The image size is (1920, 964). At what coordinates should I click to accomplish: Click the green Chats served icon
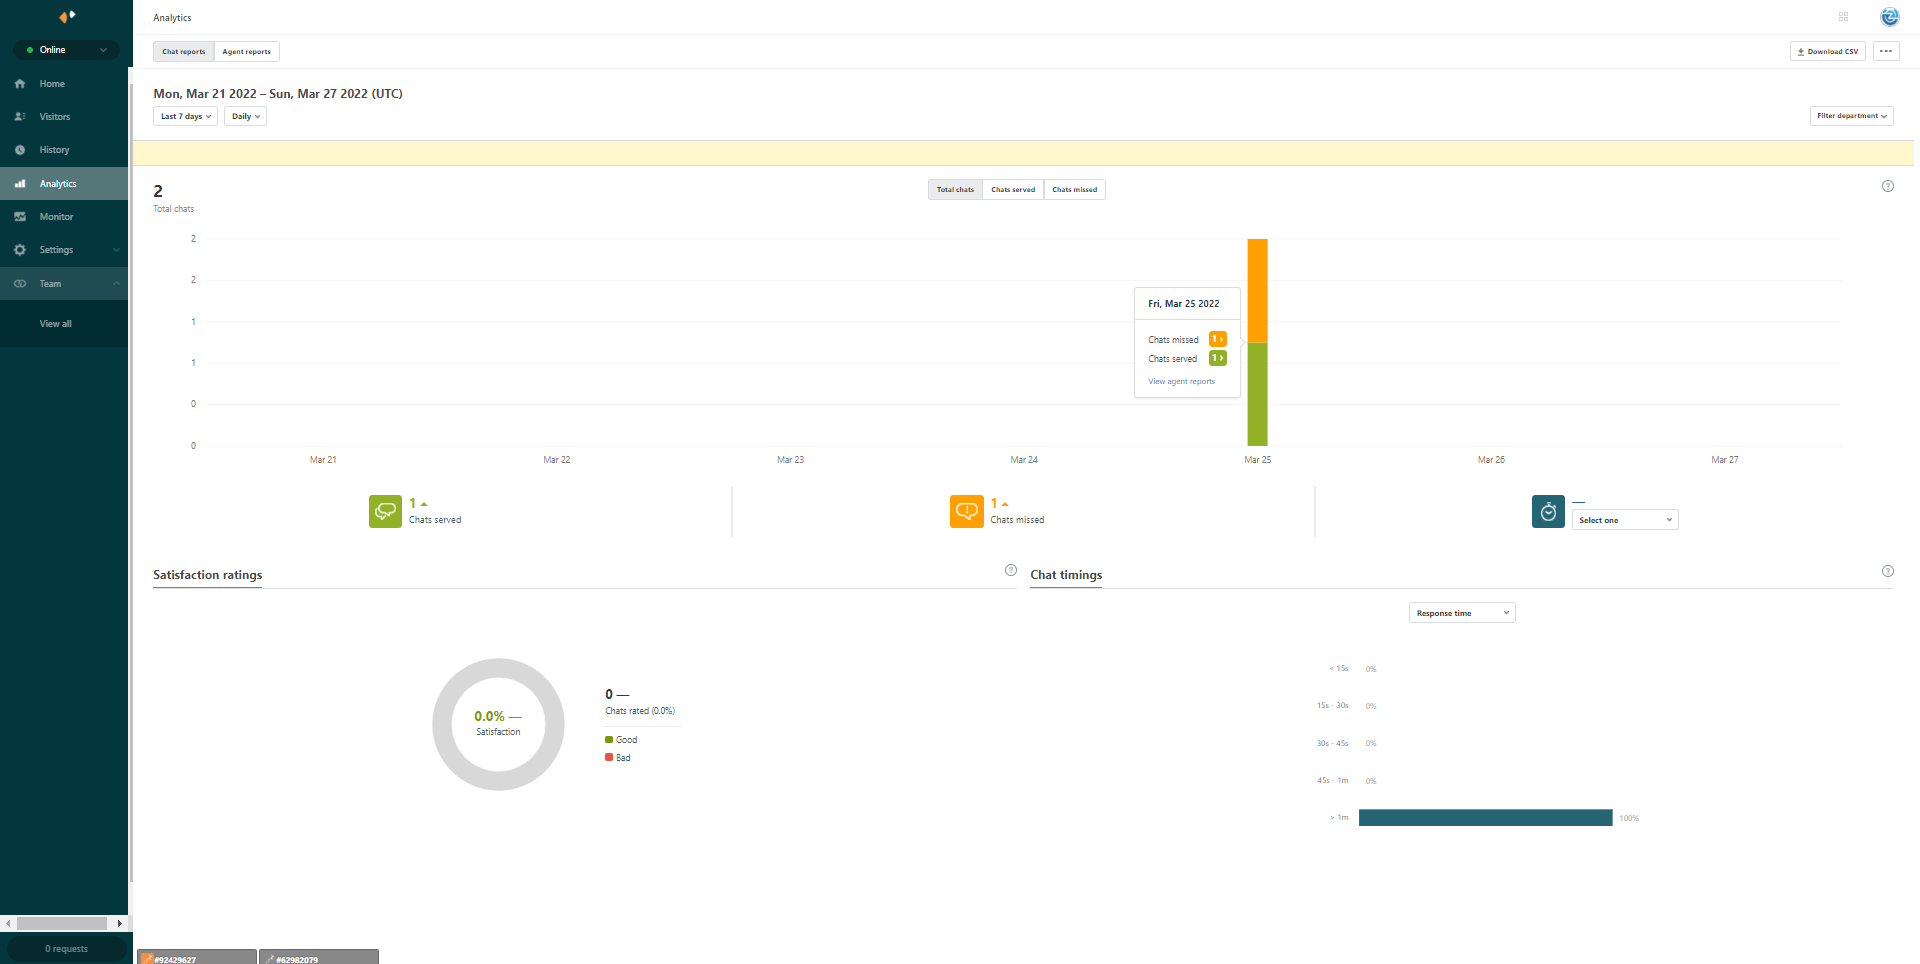[x=385, y=511]
